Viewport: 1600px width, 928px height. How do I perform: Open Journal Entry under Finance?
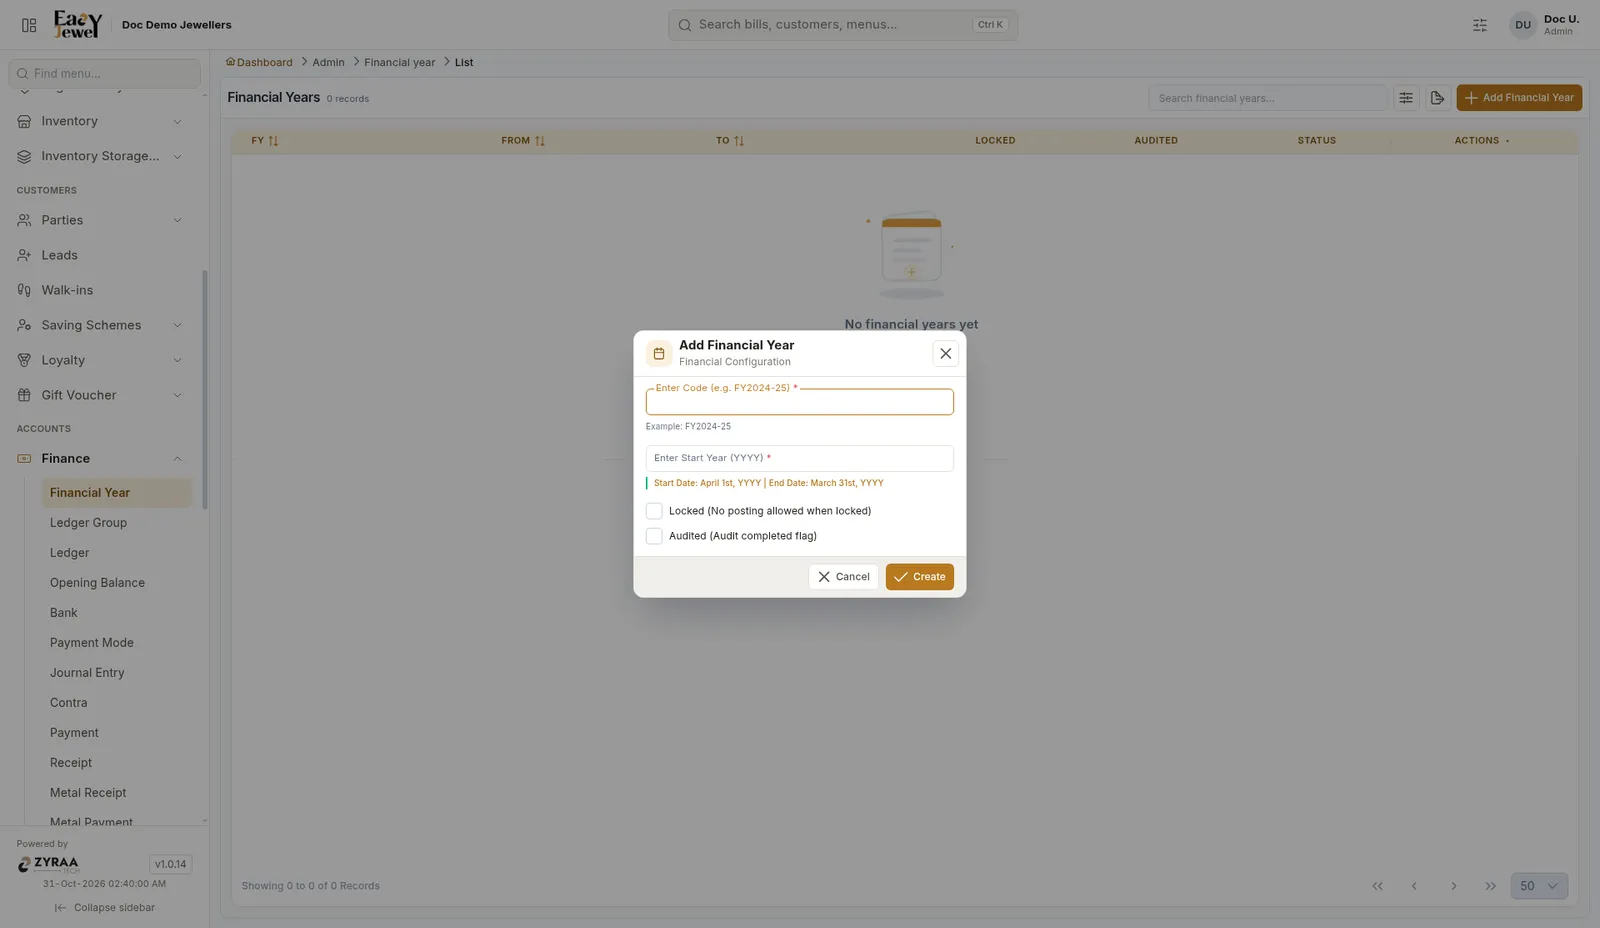pos(116,673)
